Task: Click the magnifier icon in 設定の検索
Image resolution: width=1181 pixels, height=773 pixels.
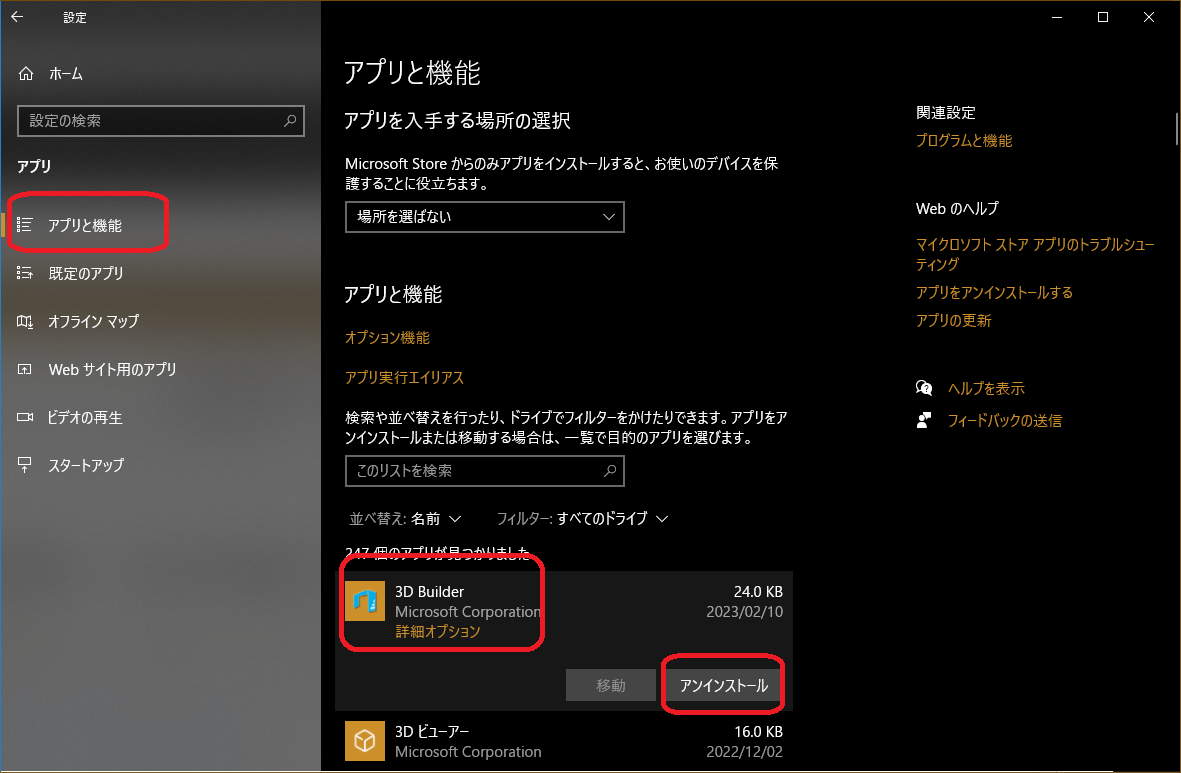Action: point(290,121)
